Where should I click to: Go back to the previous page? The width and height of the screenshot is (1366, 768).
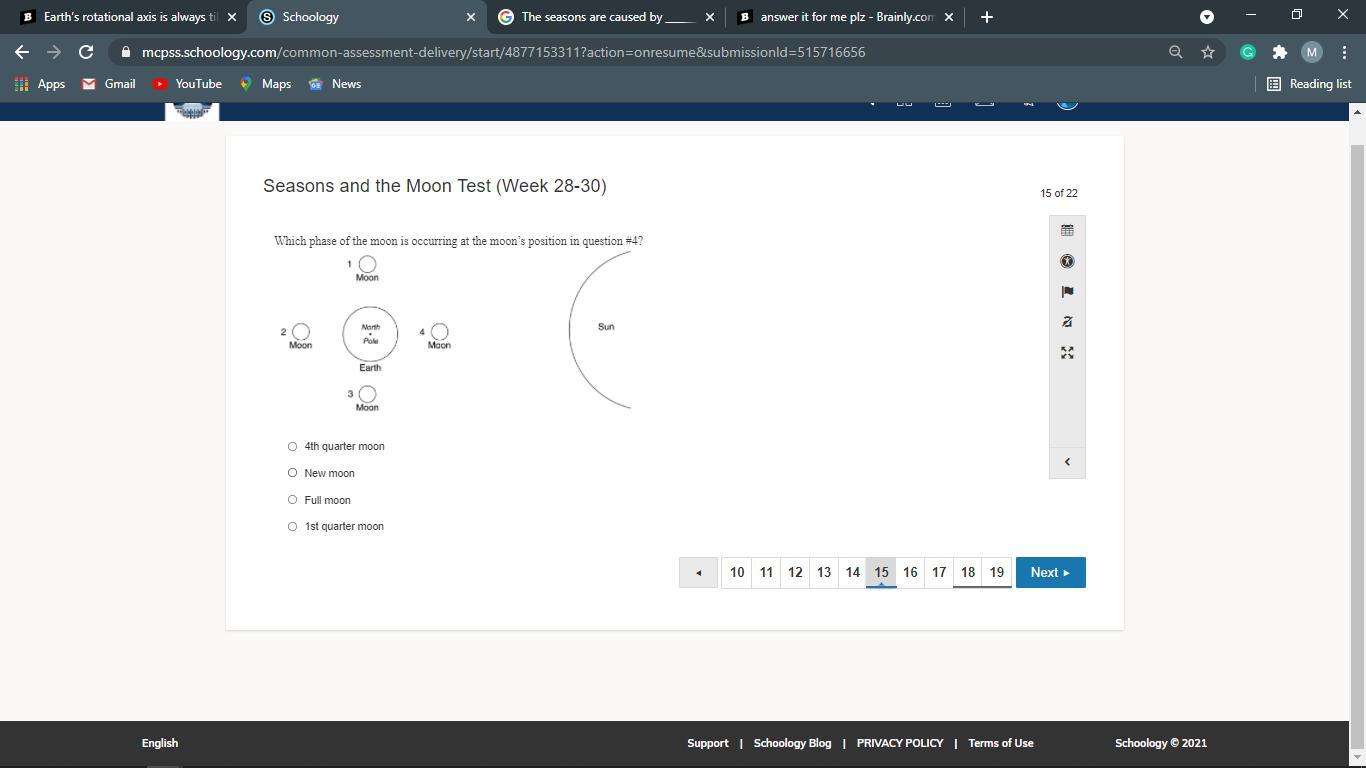pyautogui.click(x=22, y=52)
